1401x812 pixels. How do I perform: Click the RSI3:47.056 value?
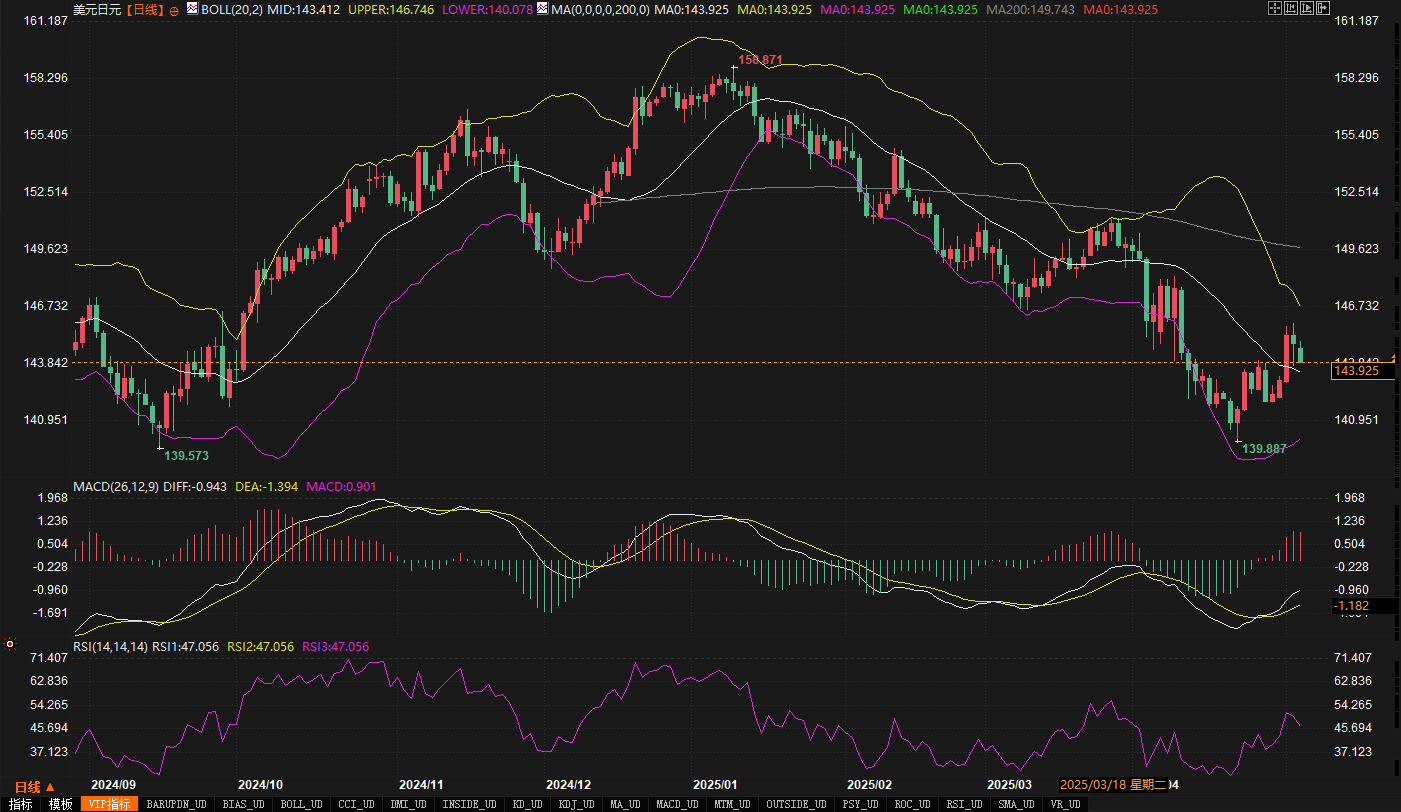pos(335,647)
